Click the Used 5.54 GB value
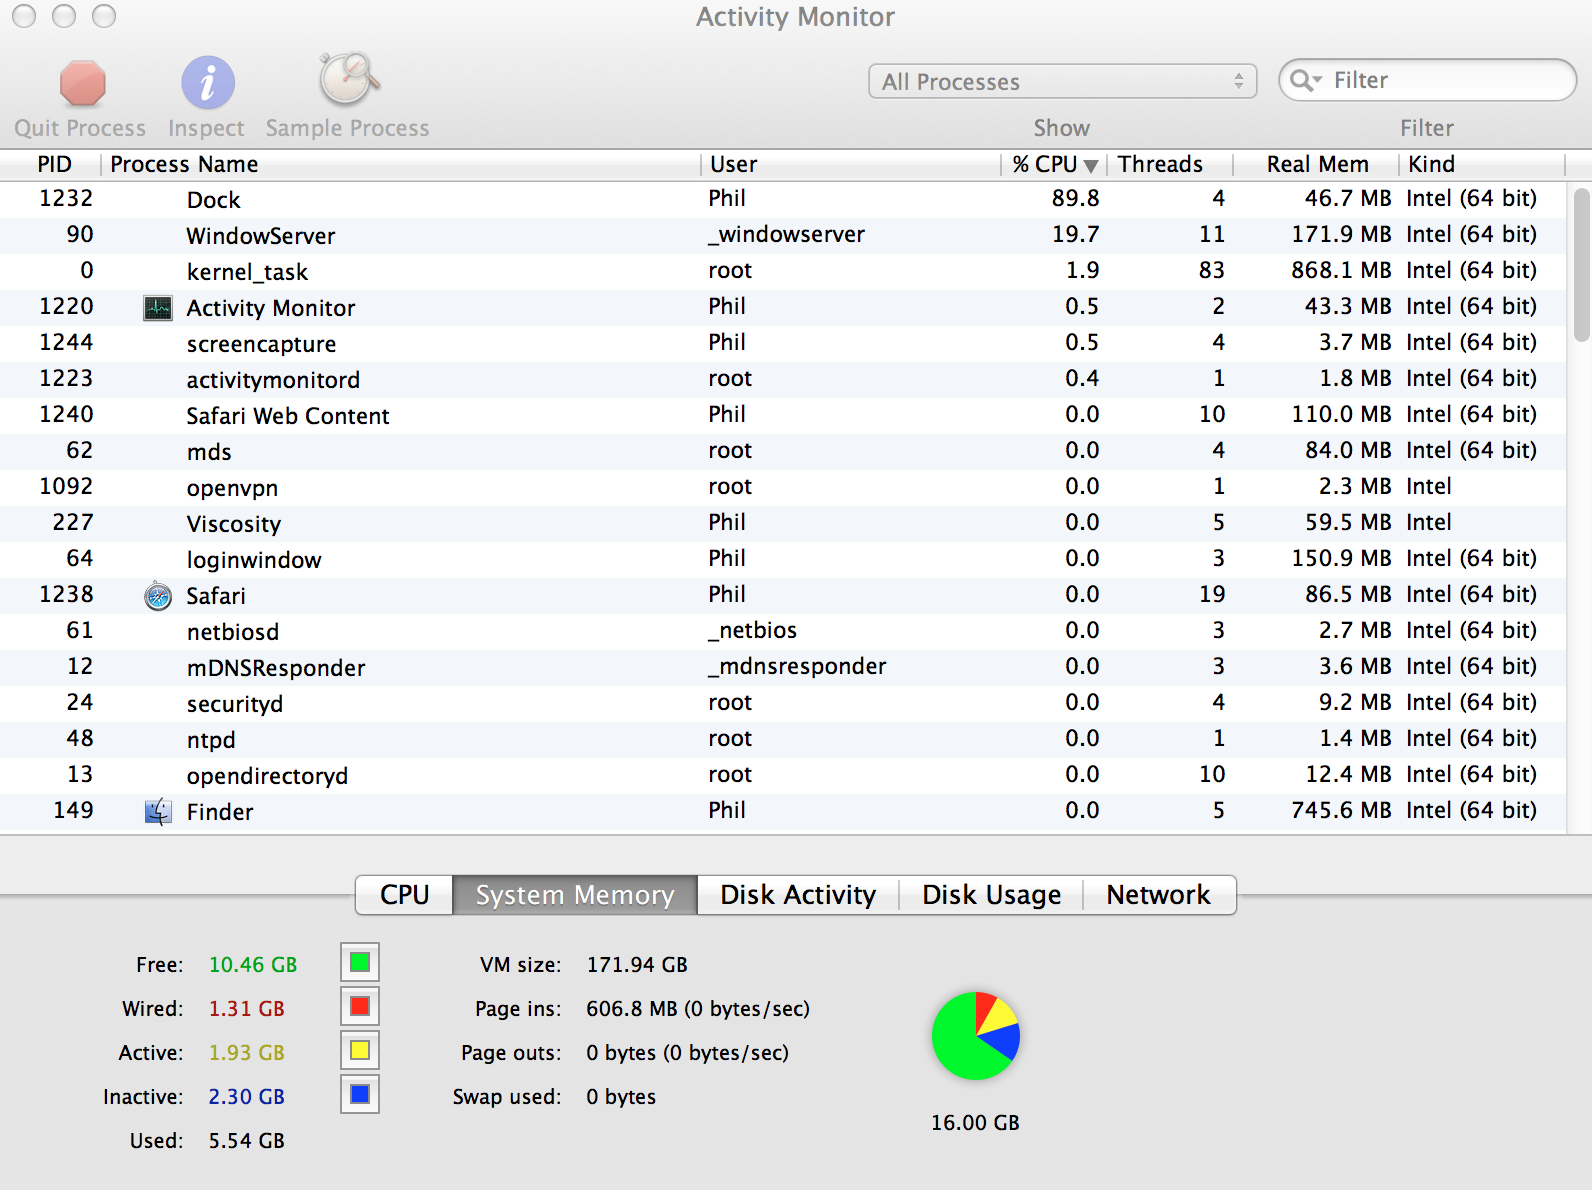Viewport: 1592px width, 1190px height. 246,1141
